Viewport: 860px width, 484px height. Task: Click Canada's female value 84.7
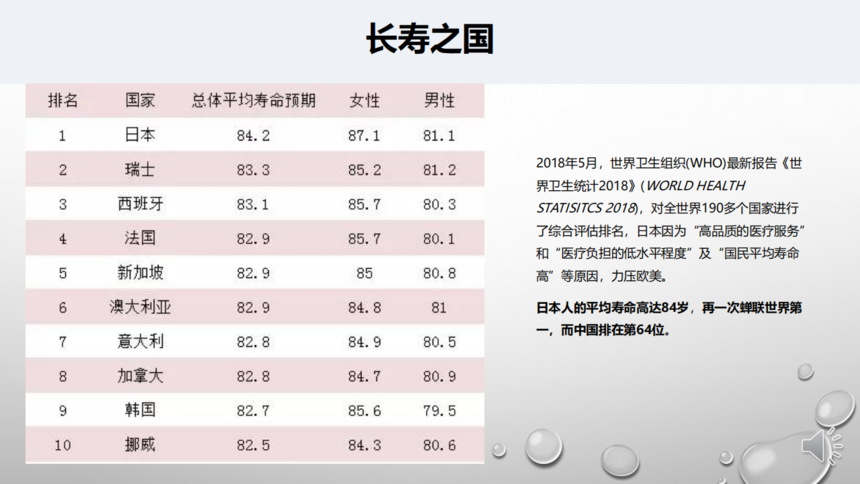pos(364,376)
